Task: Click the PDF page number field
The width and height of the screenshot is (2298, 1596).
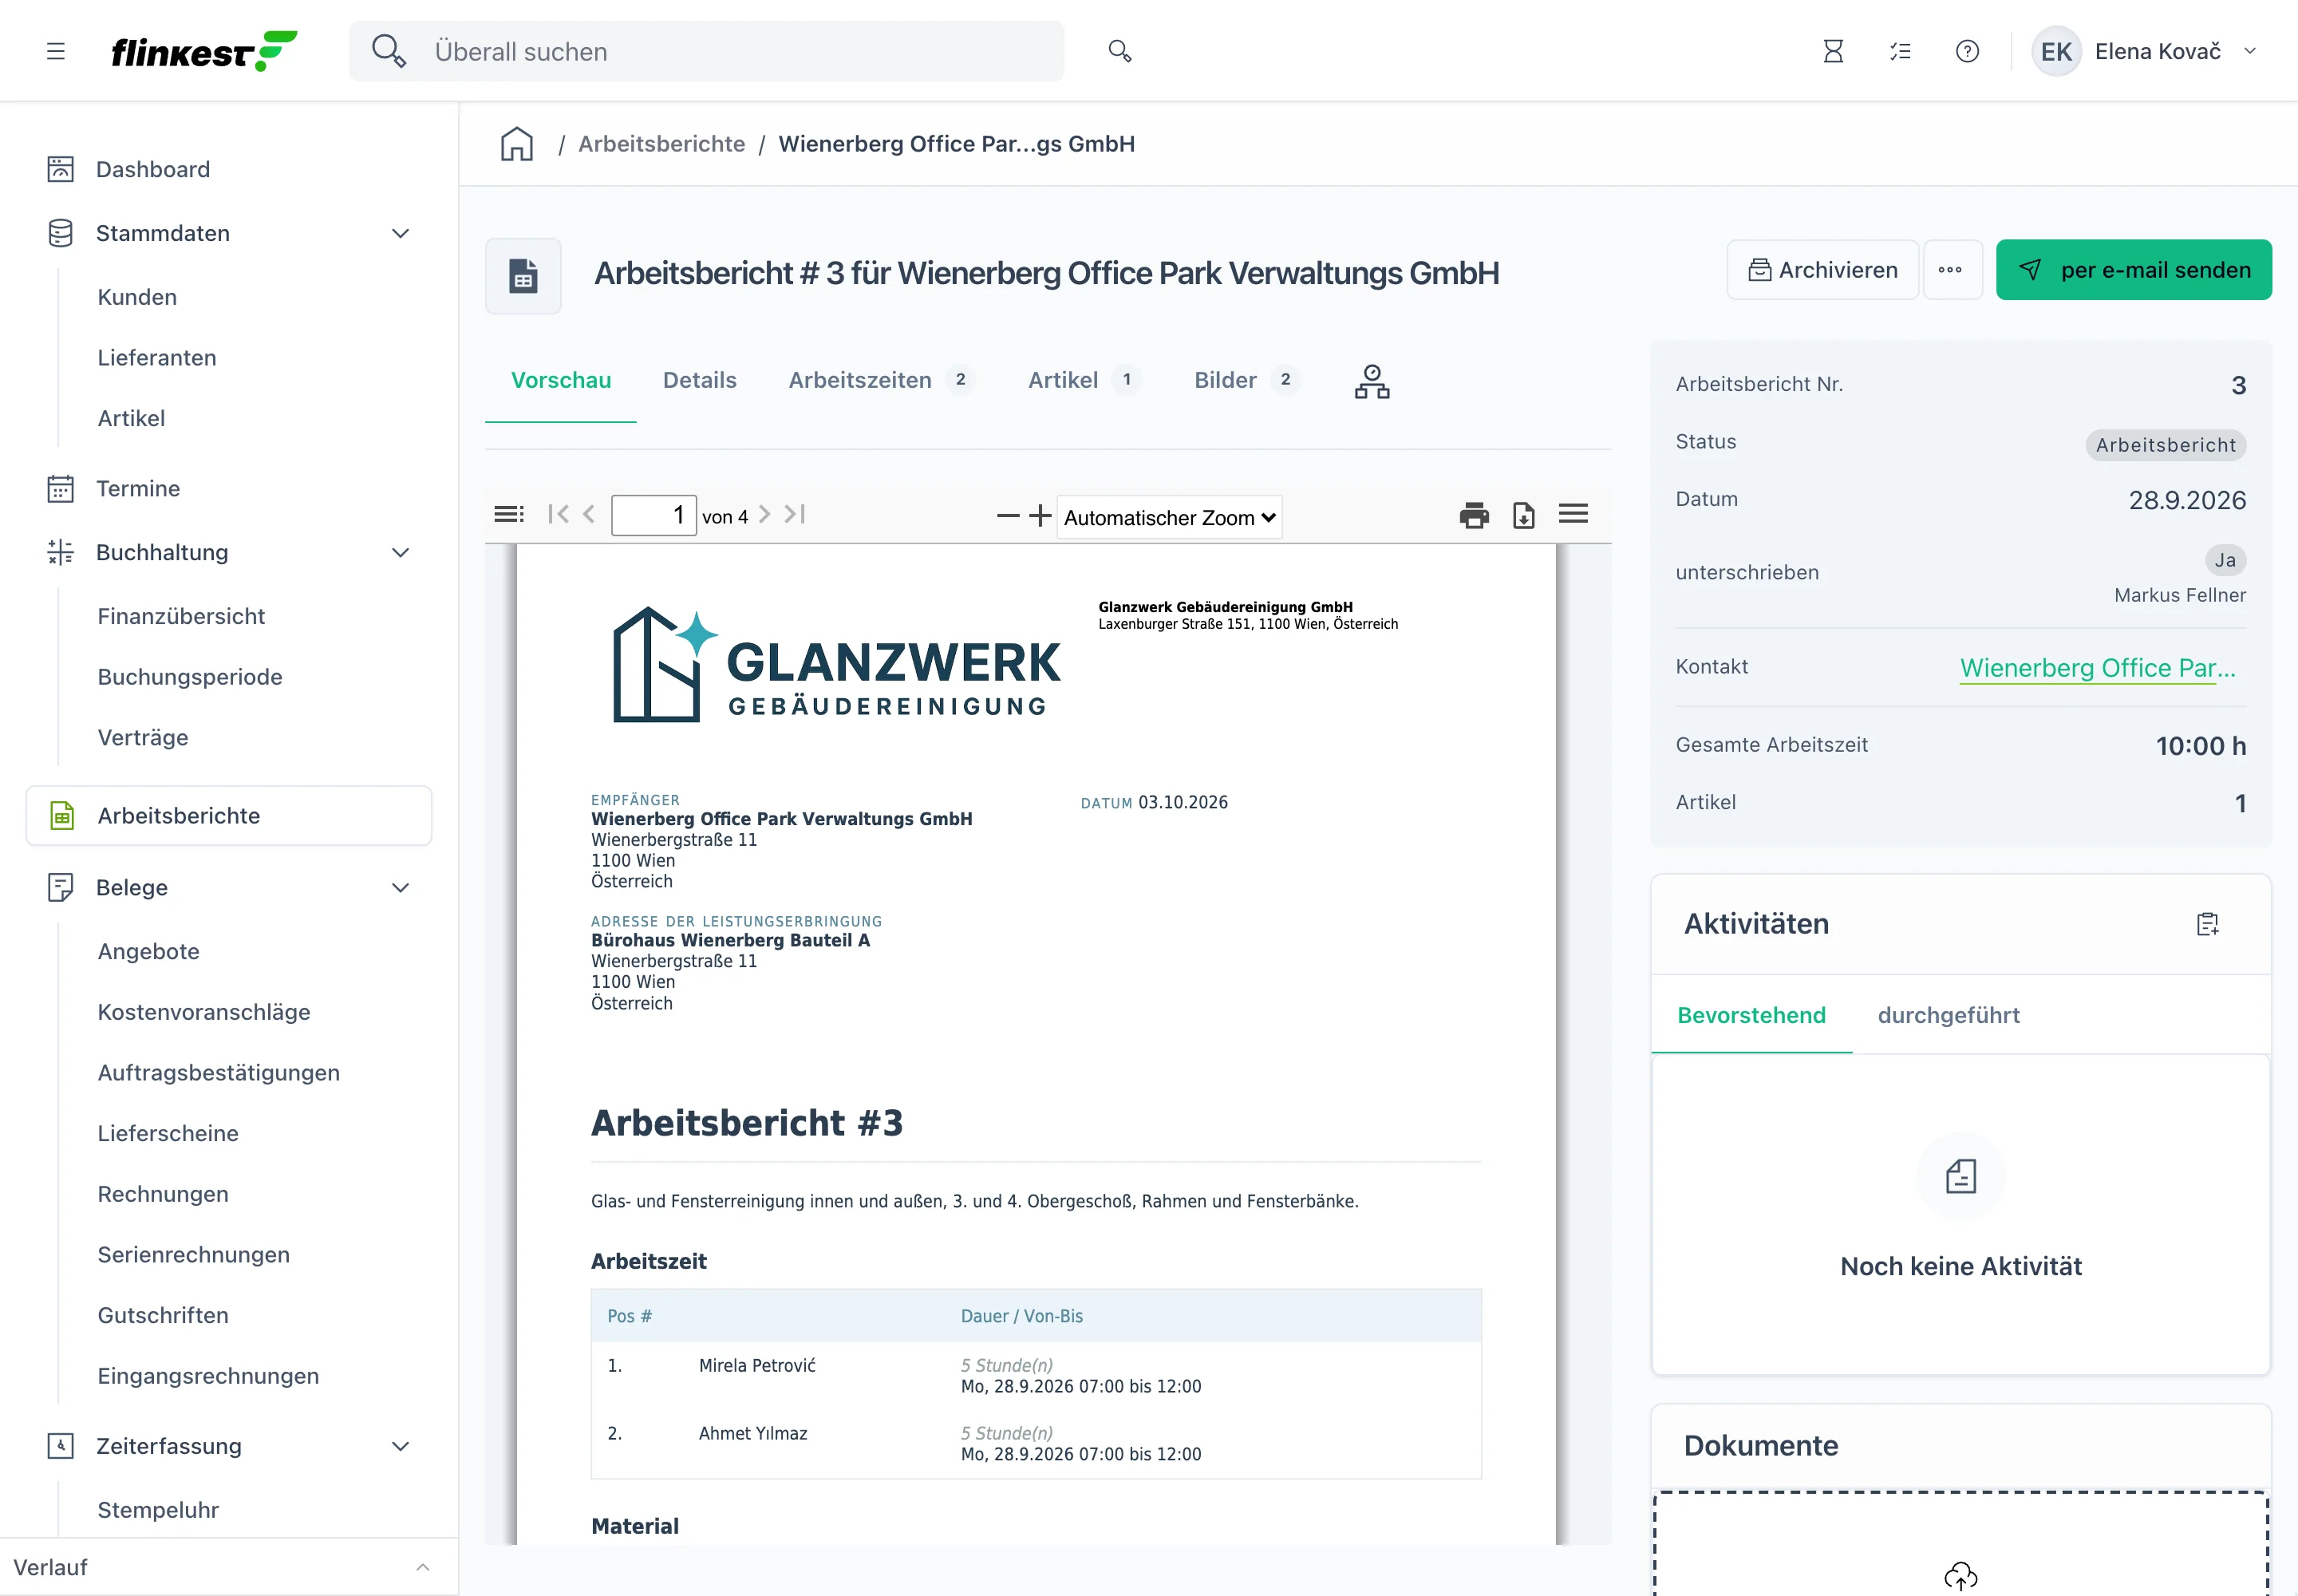Action: (653, 515)
